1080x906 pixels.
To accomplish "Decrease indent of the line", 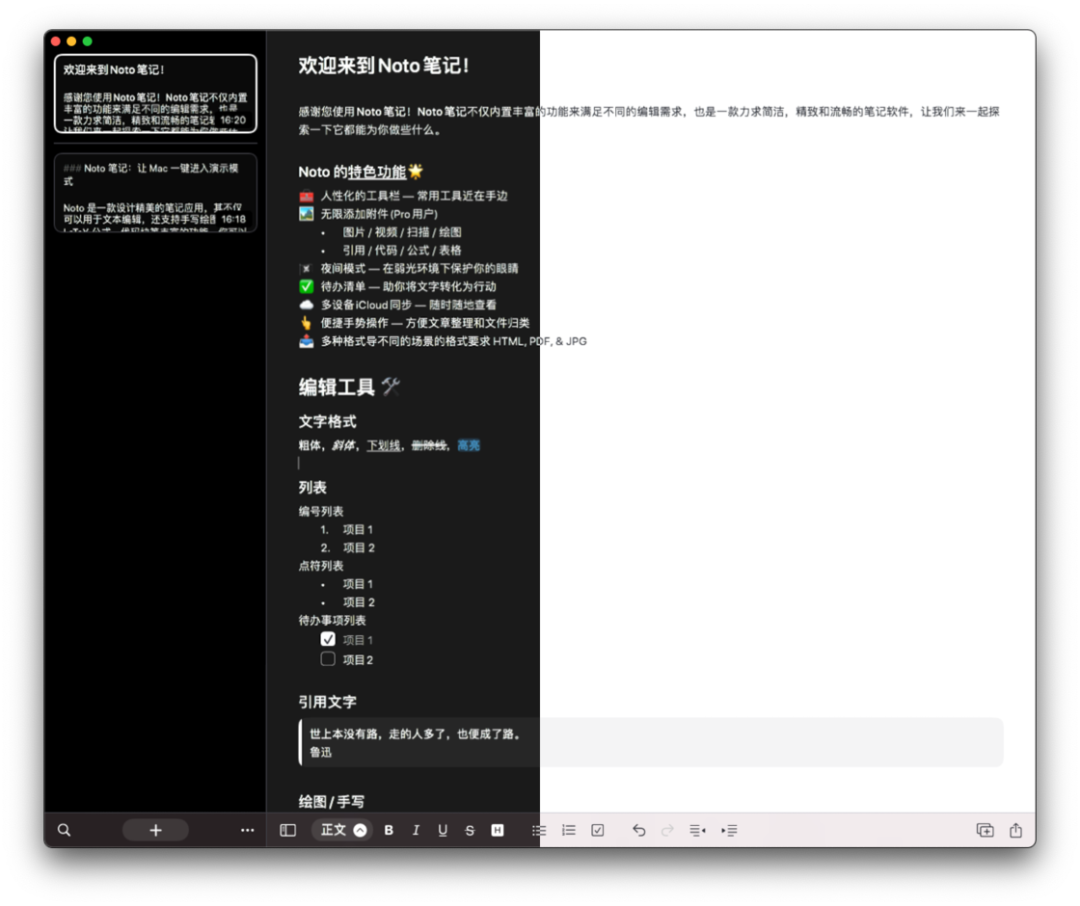I will [698, 830].
